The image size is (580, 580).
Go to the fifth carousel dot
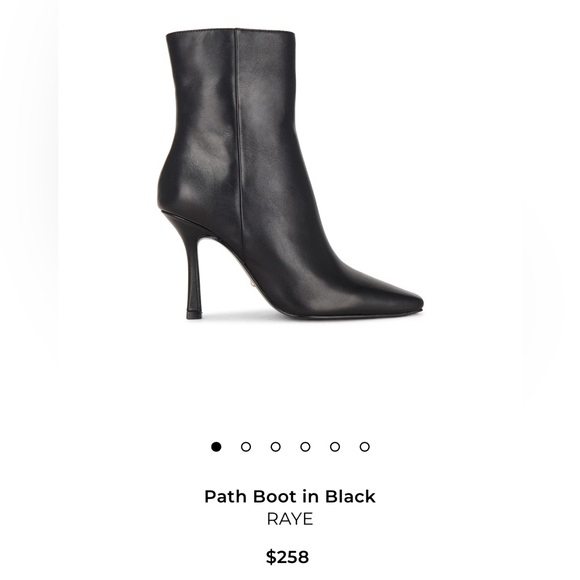(335, 447)
